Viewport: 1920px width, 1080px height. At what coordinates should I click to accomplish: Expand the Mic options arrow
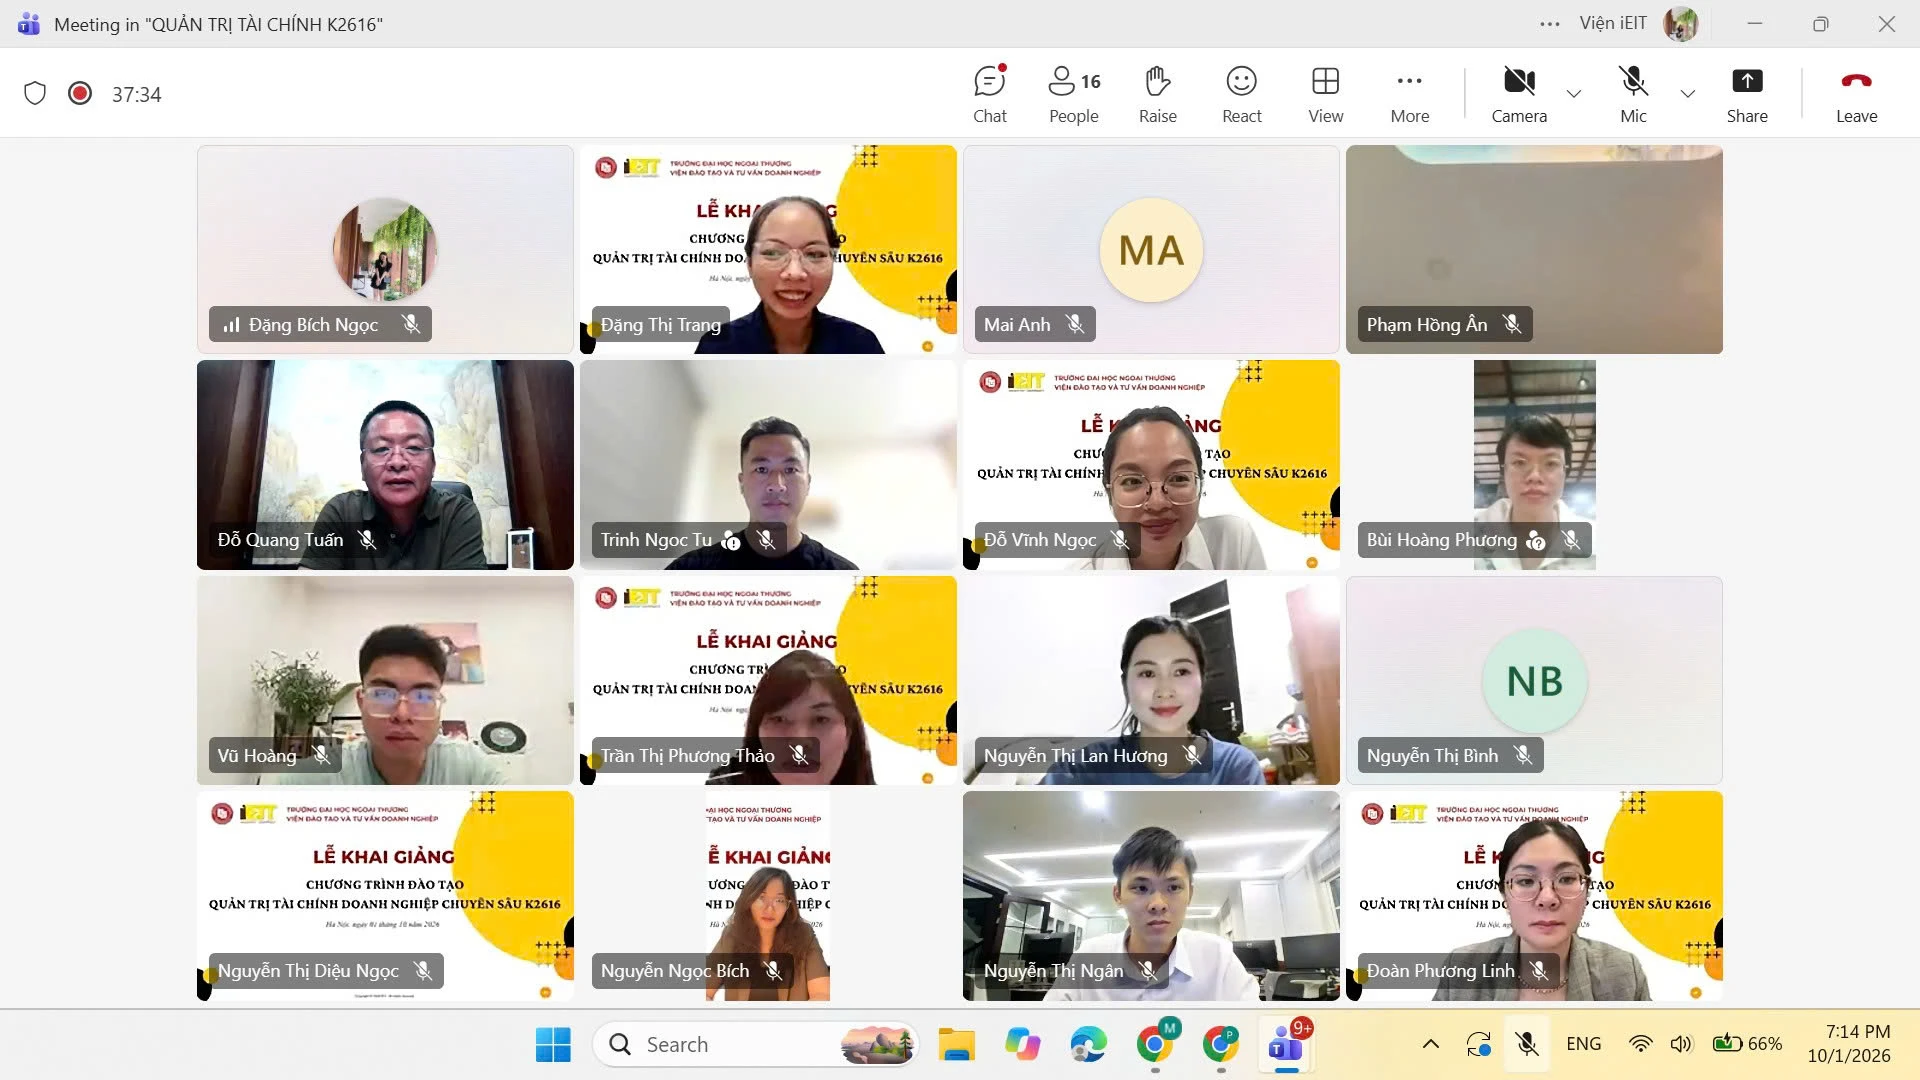pos(1688,94)
